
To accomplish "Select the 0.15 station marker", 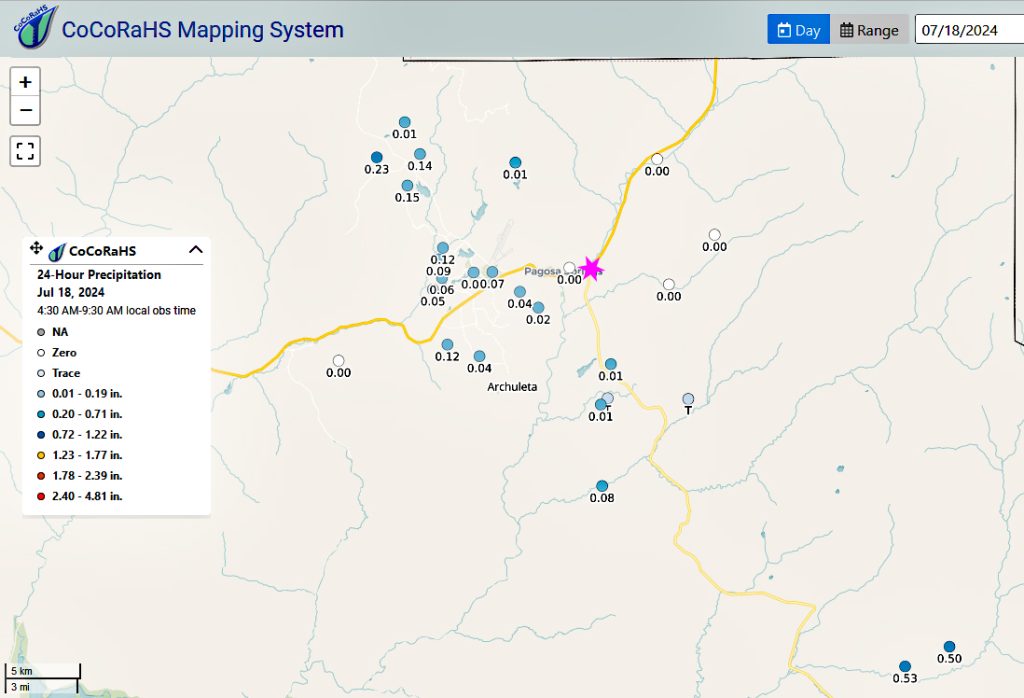I will (408, 185).
